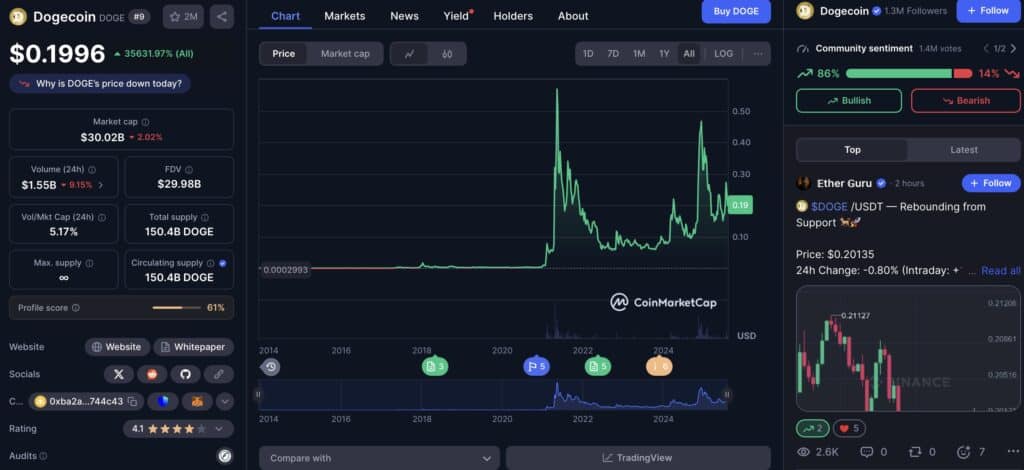
Task: Add token to MetaMask via fox icon
Action: (197, 401)
